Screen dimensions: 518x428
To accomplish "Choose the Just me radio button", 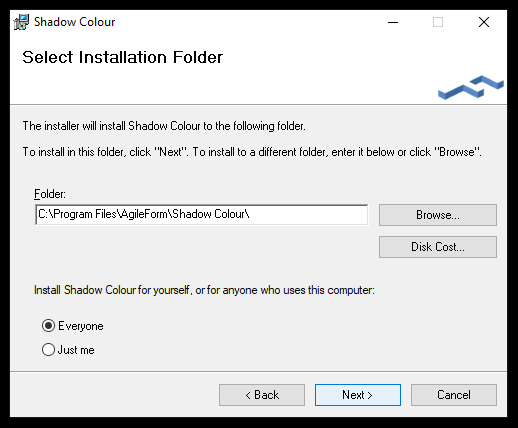I will [x=48, y=350].
